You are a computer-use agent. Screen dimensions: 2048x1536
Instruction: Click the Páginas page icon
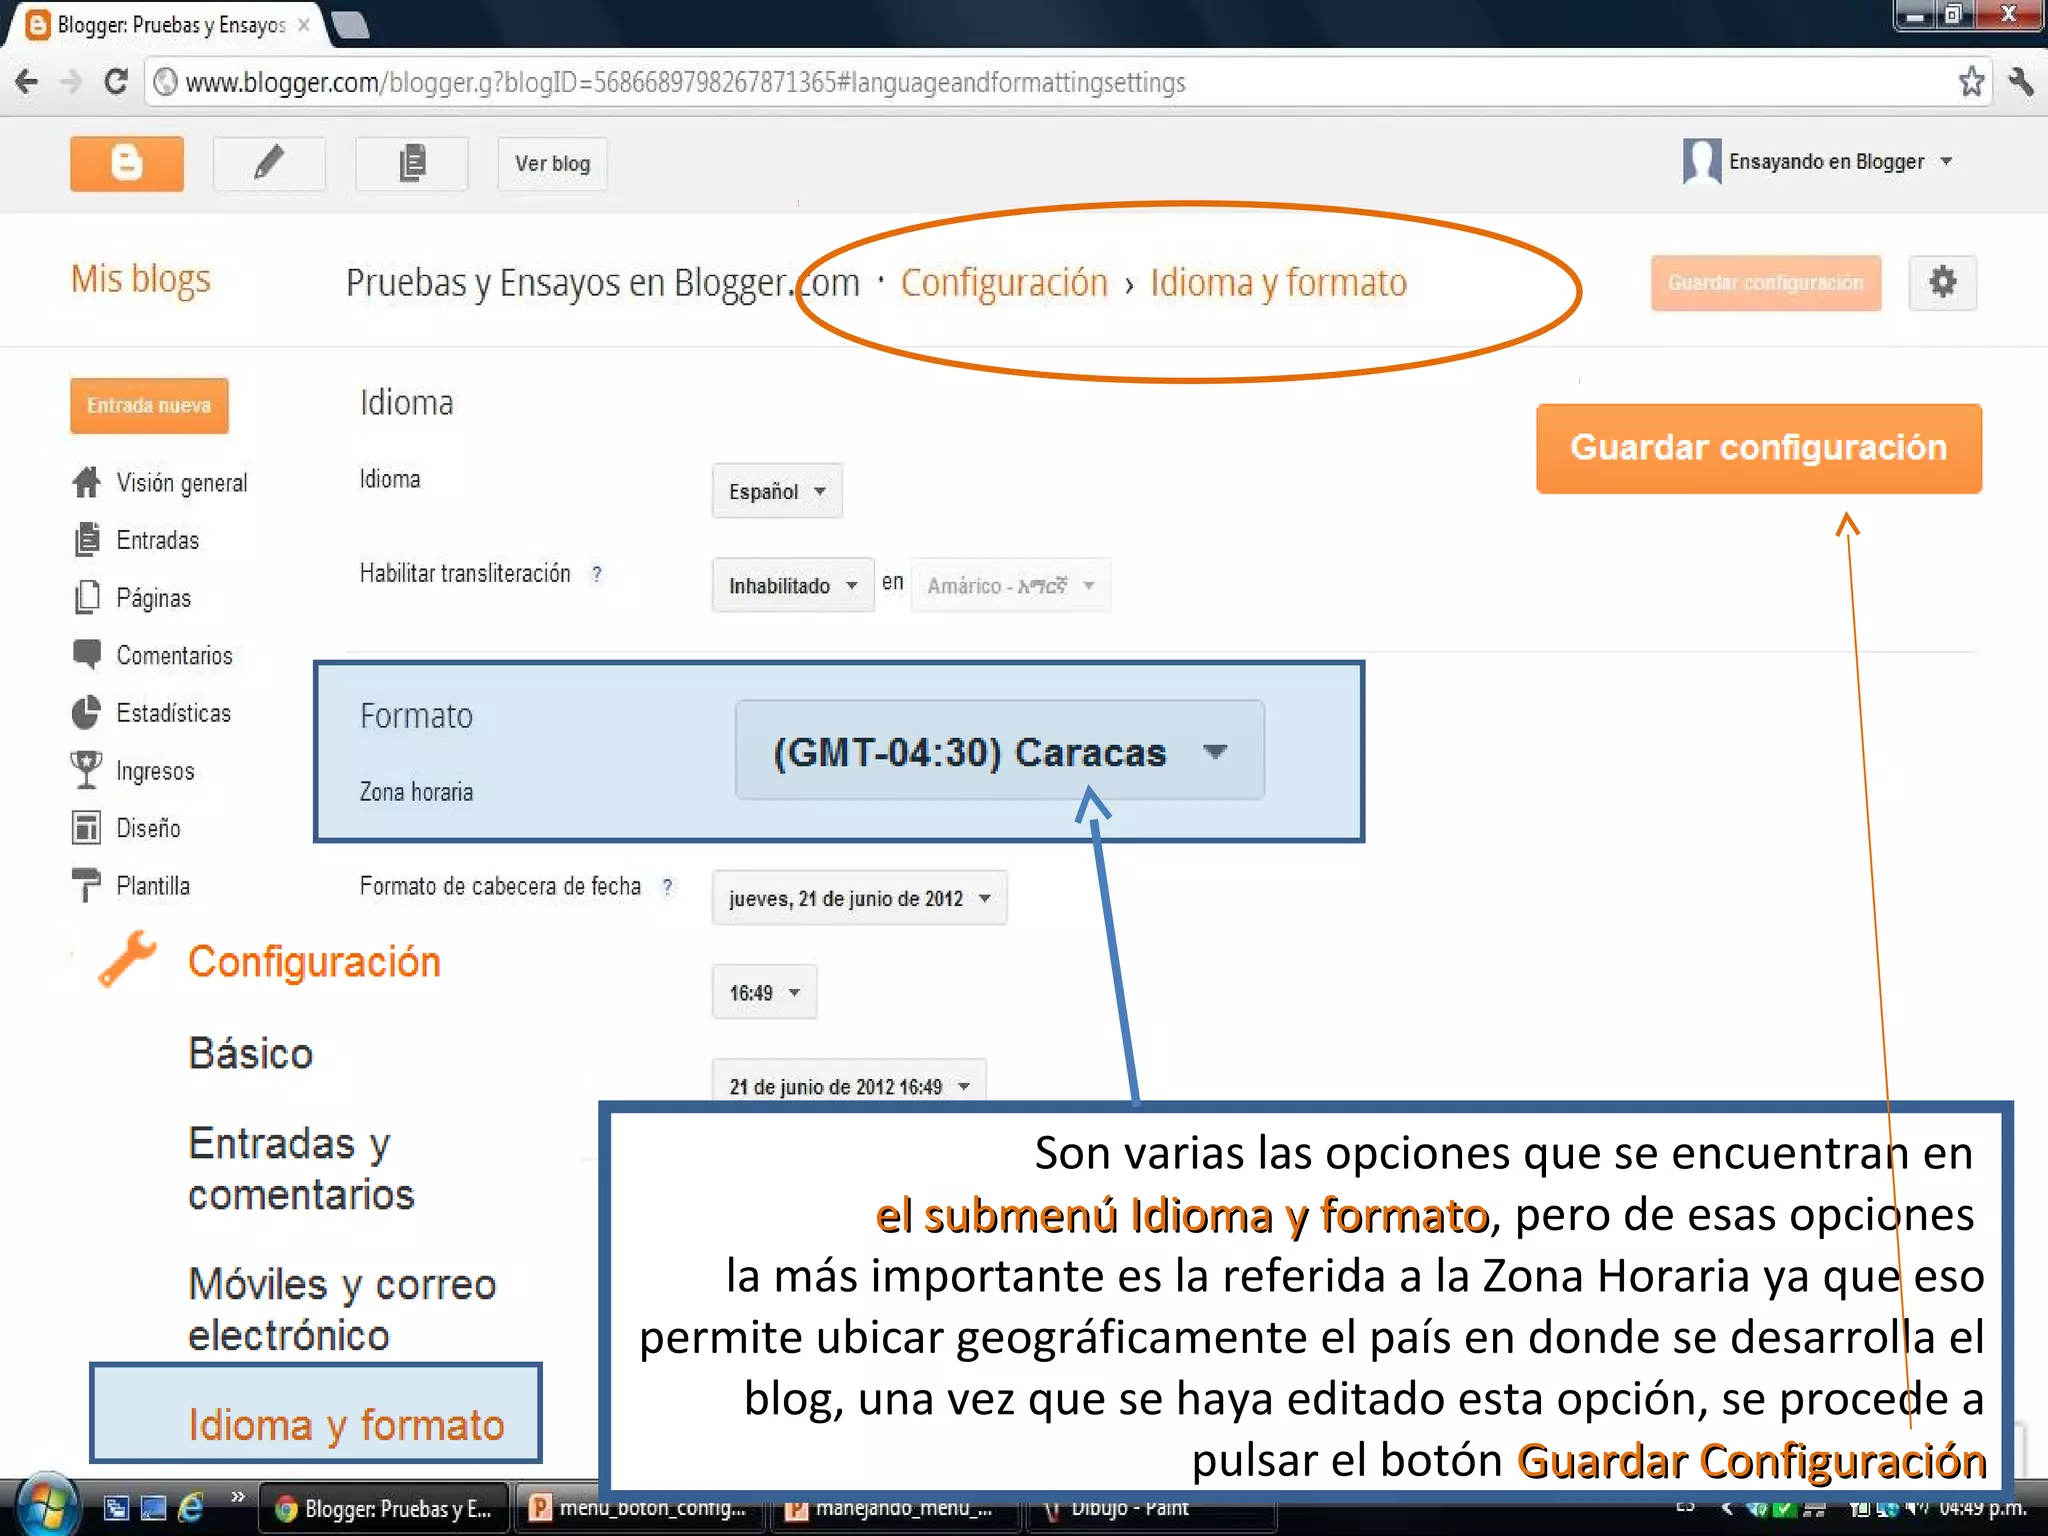pyautogui.click(x=87, y=597)
